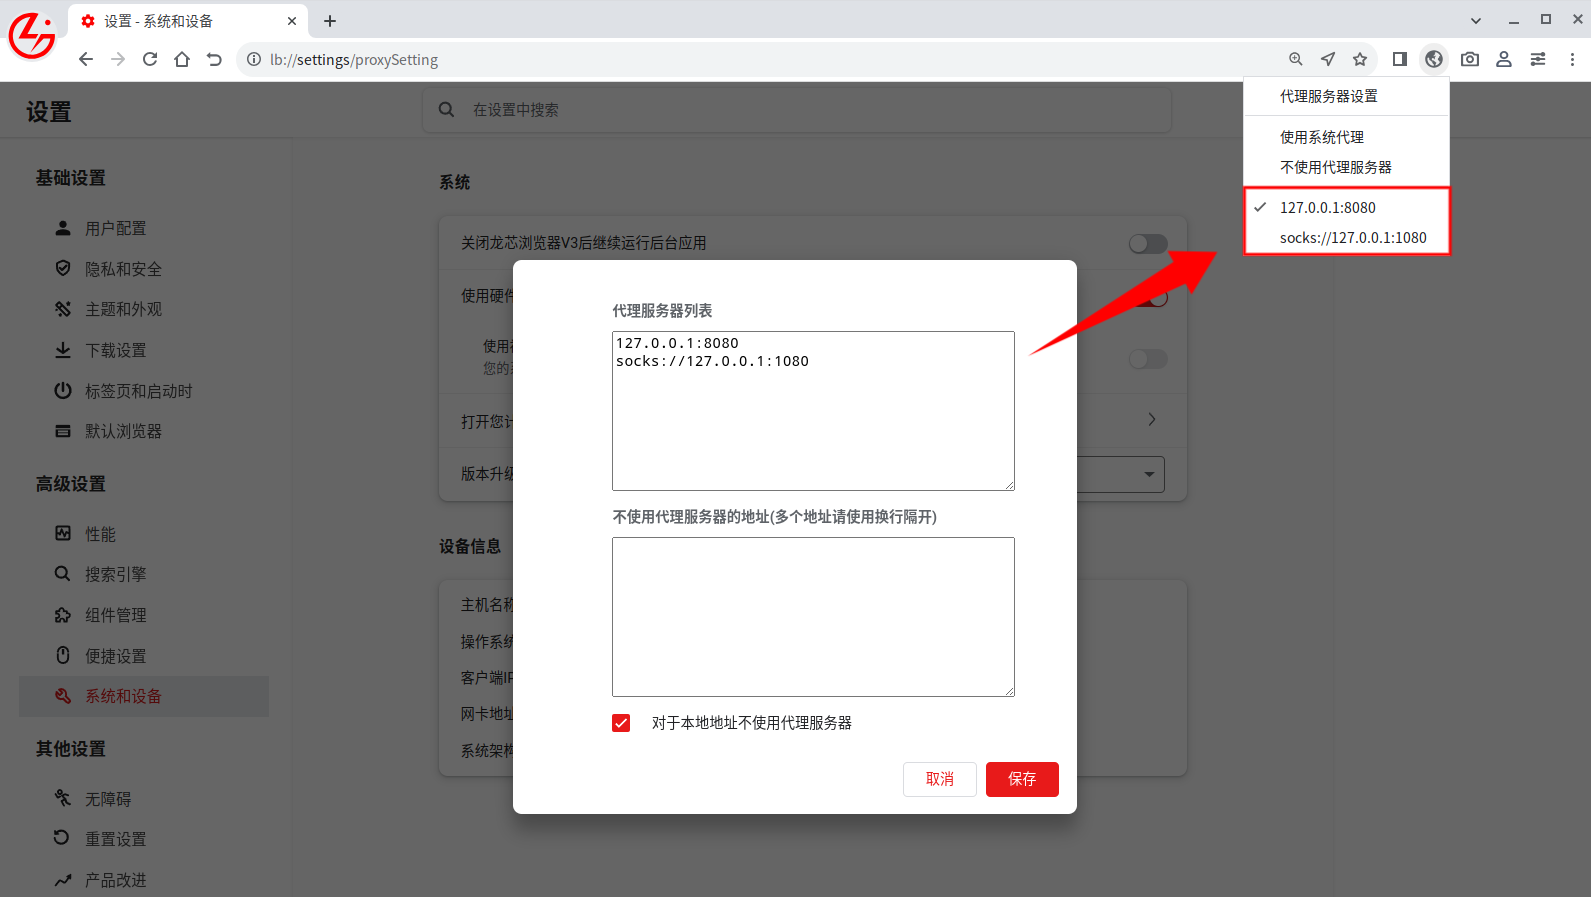Open the 版本升级 dropdown
1591x897 pixels.
click(1121, 474)
